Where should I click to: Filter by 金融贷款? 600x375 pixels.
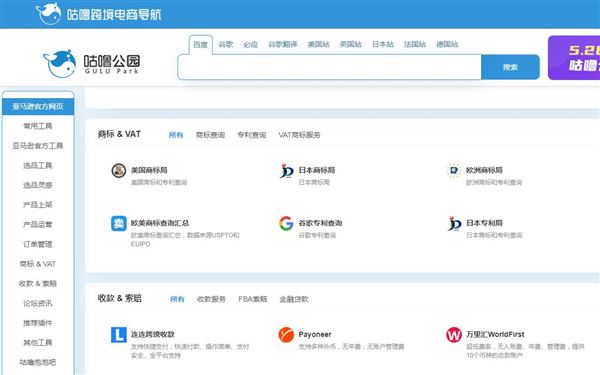tap(294, 299)
